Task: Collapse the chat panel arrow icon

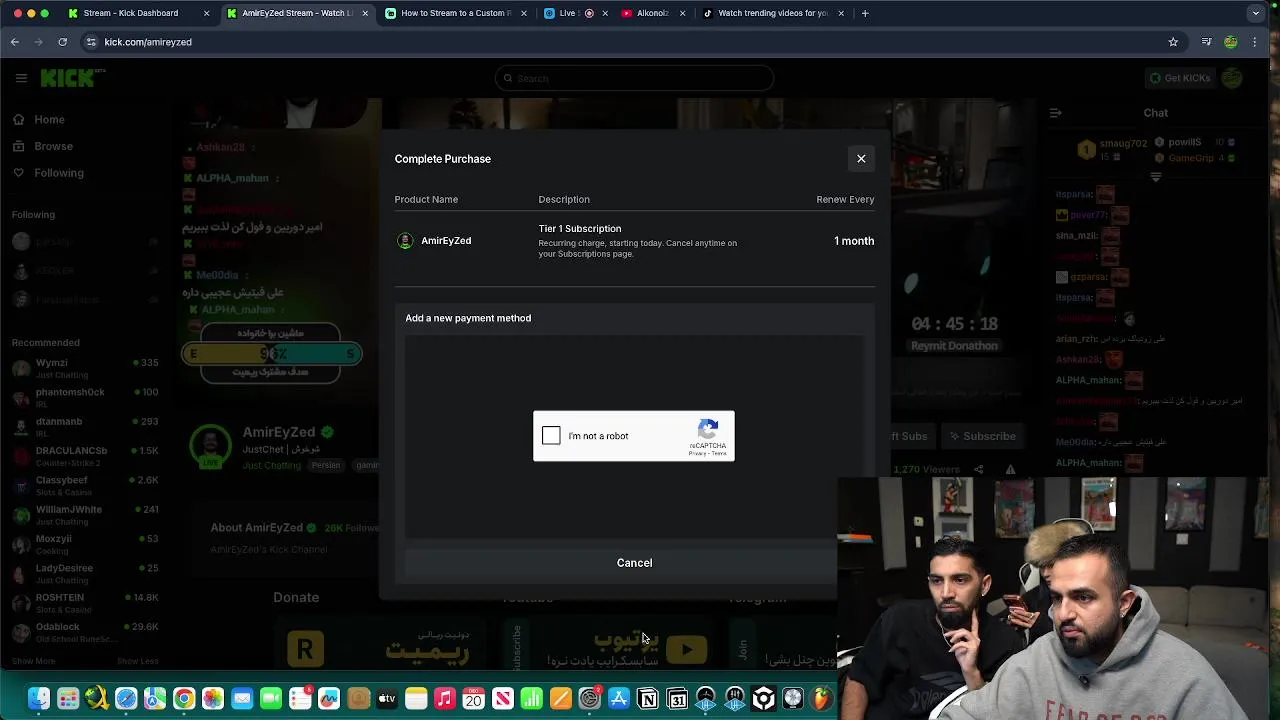Action: (x=1055, y=113)
